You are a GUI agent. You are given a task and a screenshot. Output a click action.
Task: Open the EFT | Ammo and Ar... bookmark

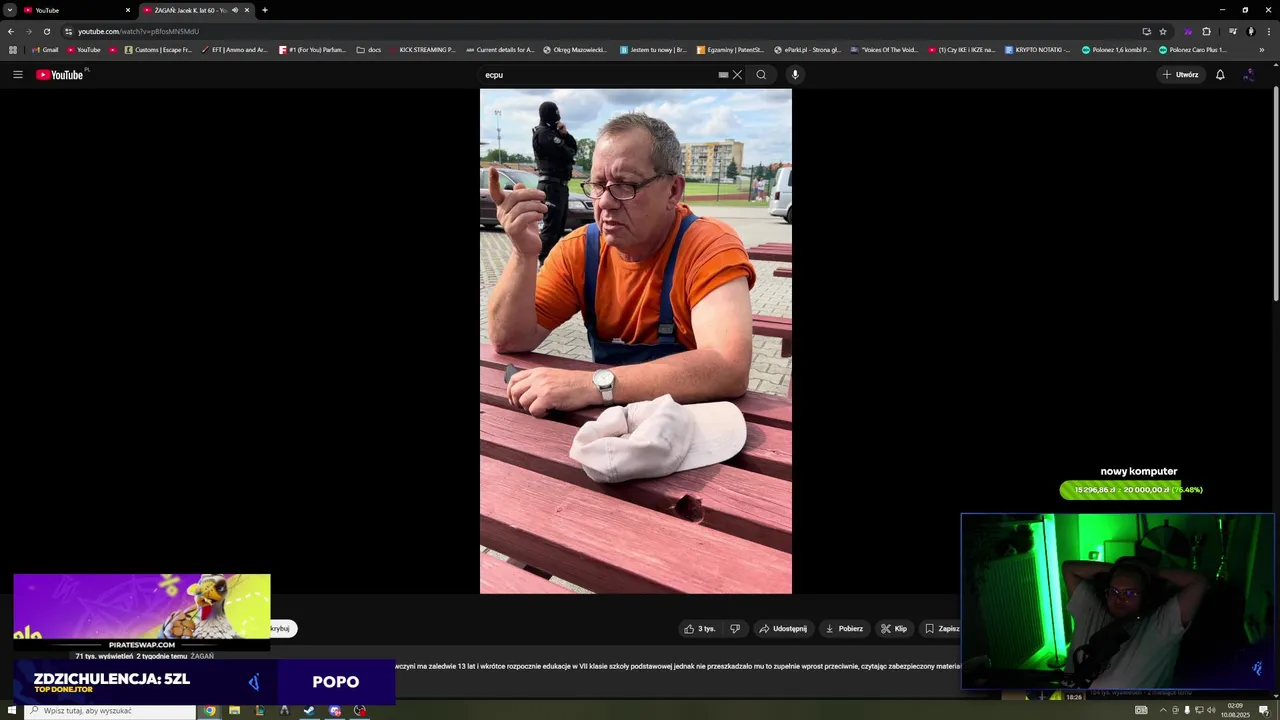234,50
